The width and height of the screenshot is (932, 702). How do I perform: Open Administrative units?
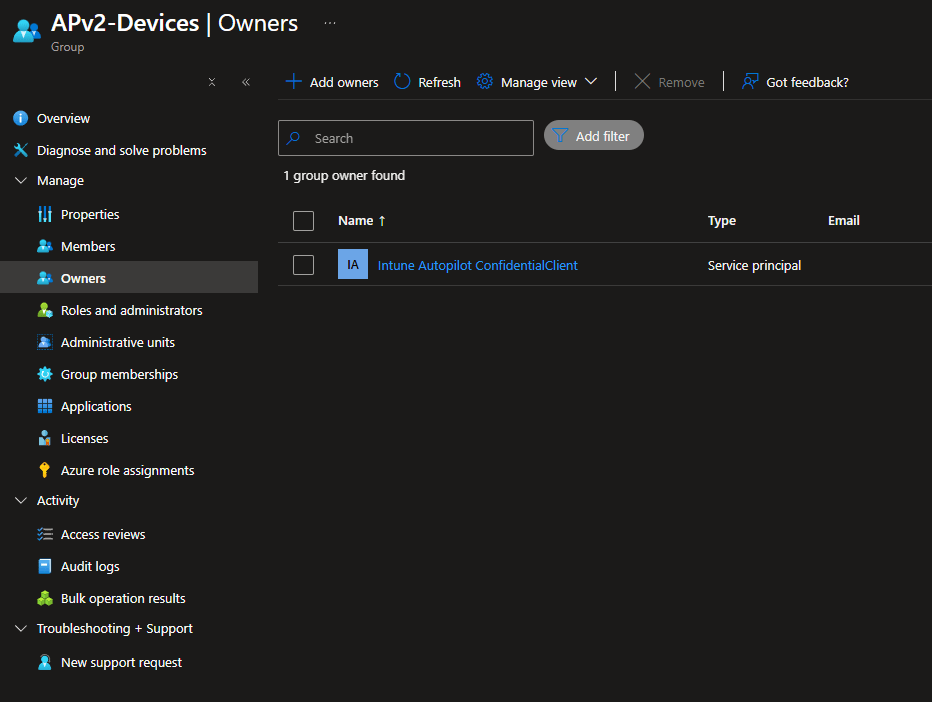pyautogui.click(x=118, y=342)
